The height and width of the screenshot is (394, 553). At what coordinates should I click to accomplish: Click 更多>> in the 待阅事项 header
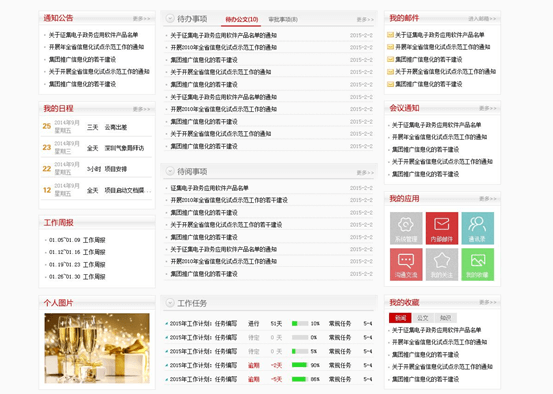365,172
